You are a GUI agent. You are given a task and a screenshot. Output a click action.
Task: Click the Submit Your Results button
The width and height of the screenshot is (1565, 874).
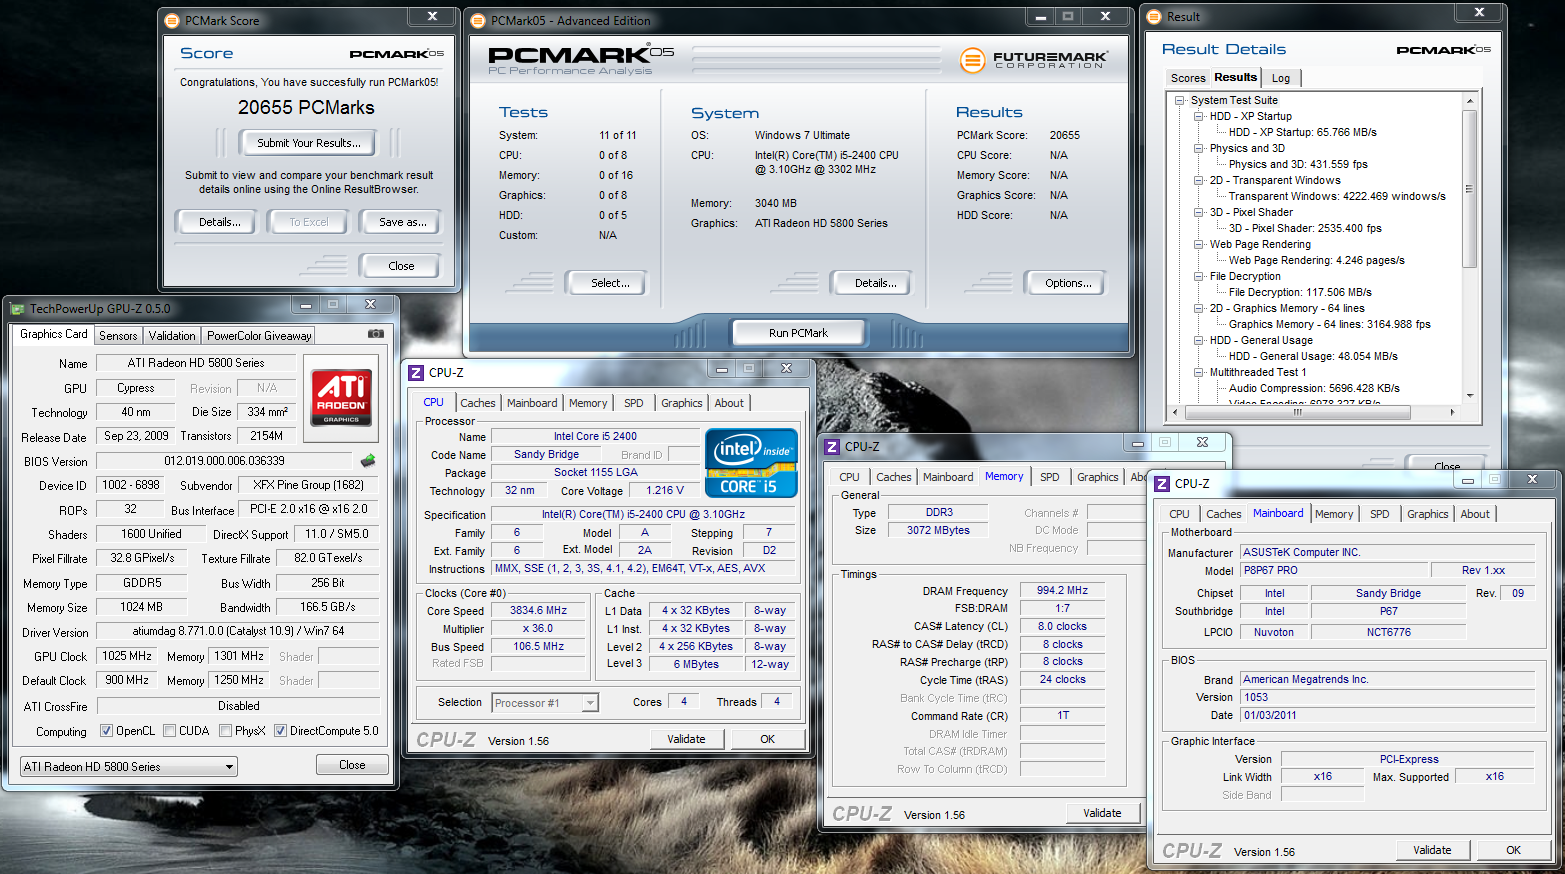[x=308, y=143]
